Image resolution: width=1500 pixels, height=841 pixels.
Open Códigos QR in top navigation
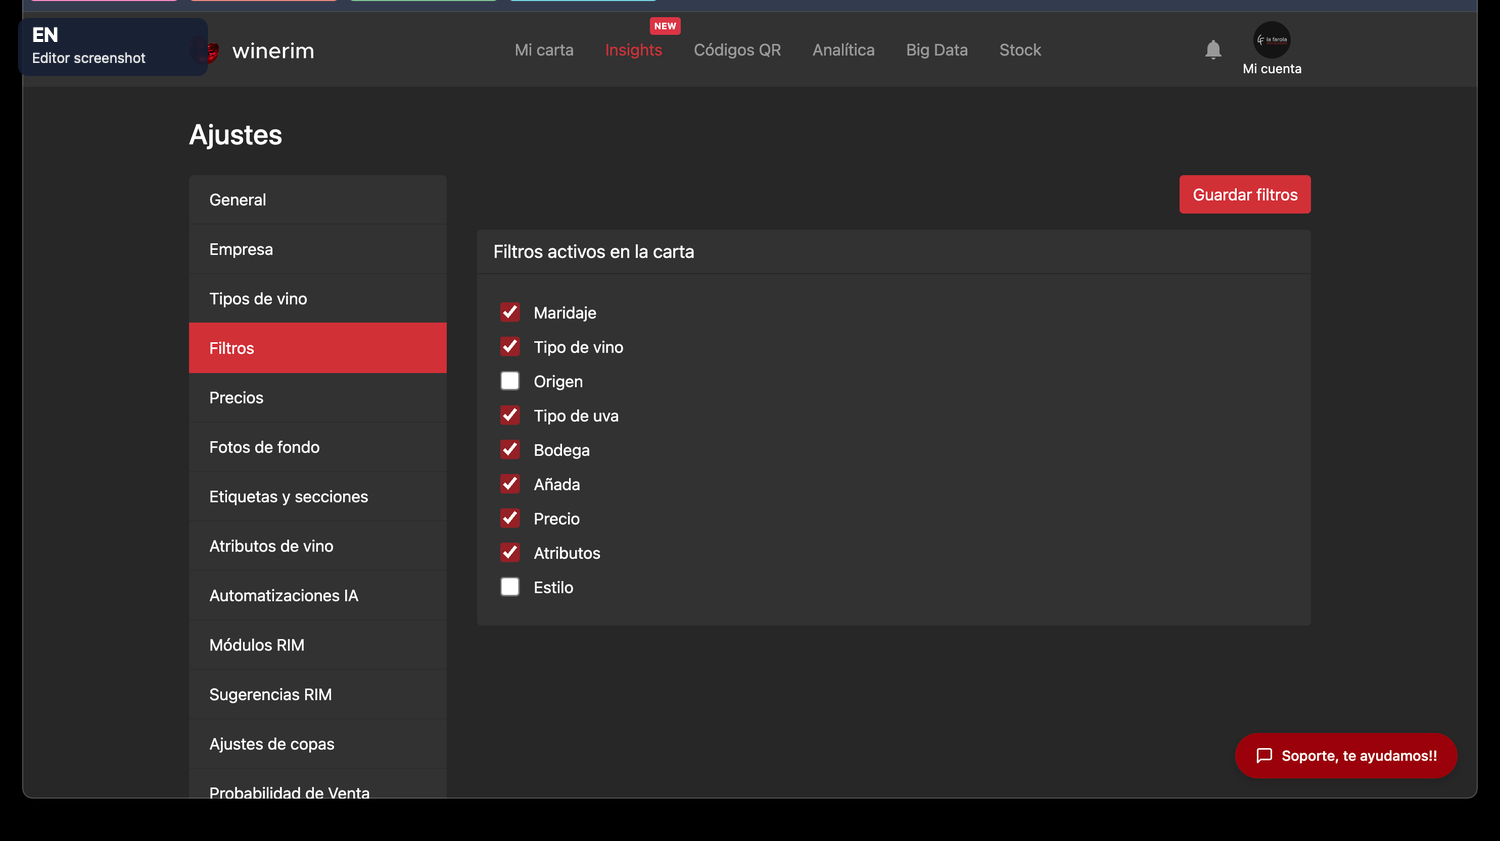(737, 50)
